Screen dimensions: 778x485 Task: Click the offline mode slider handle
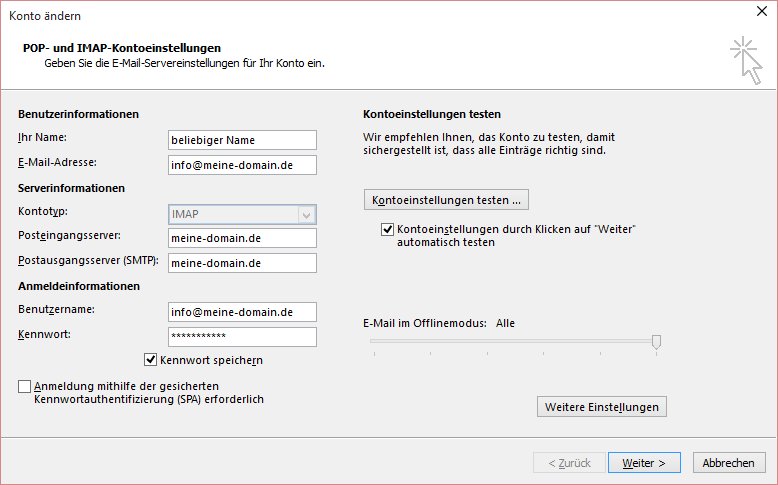tap(656, 342)
